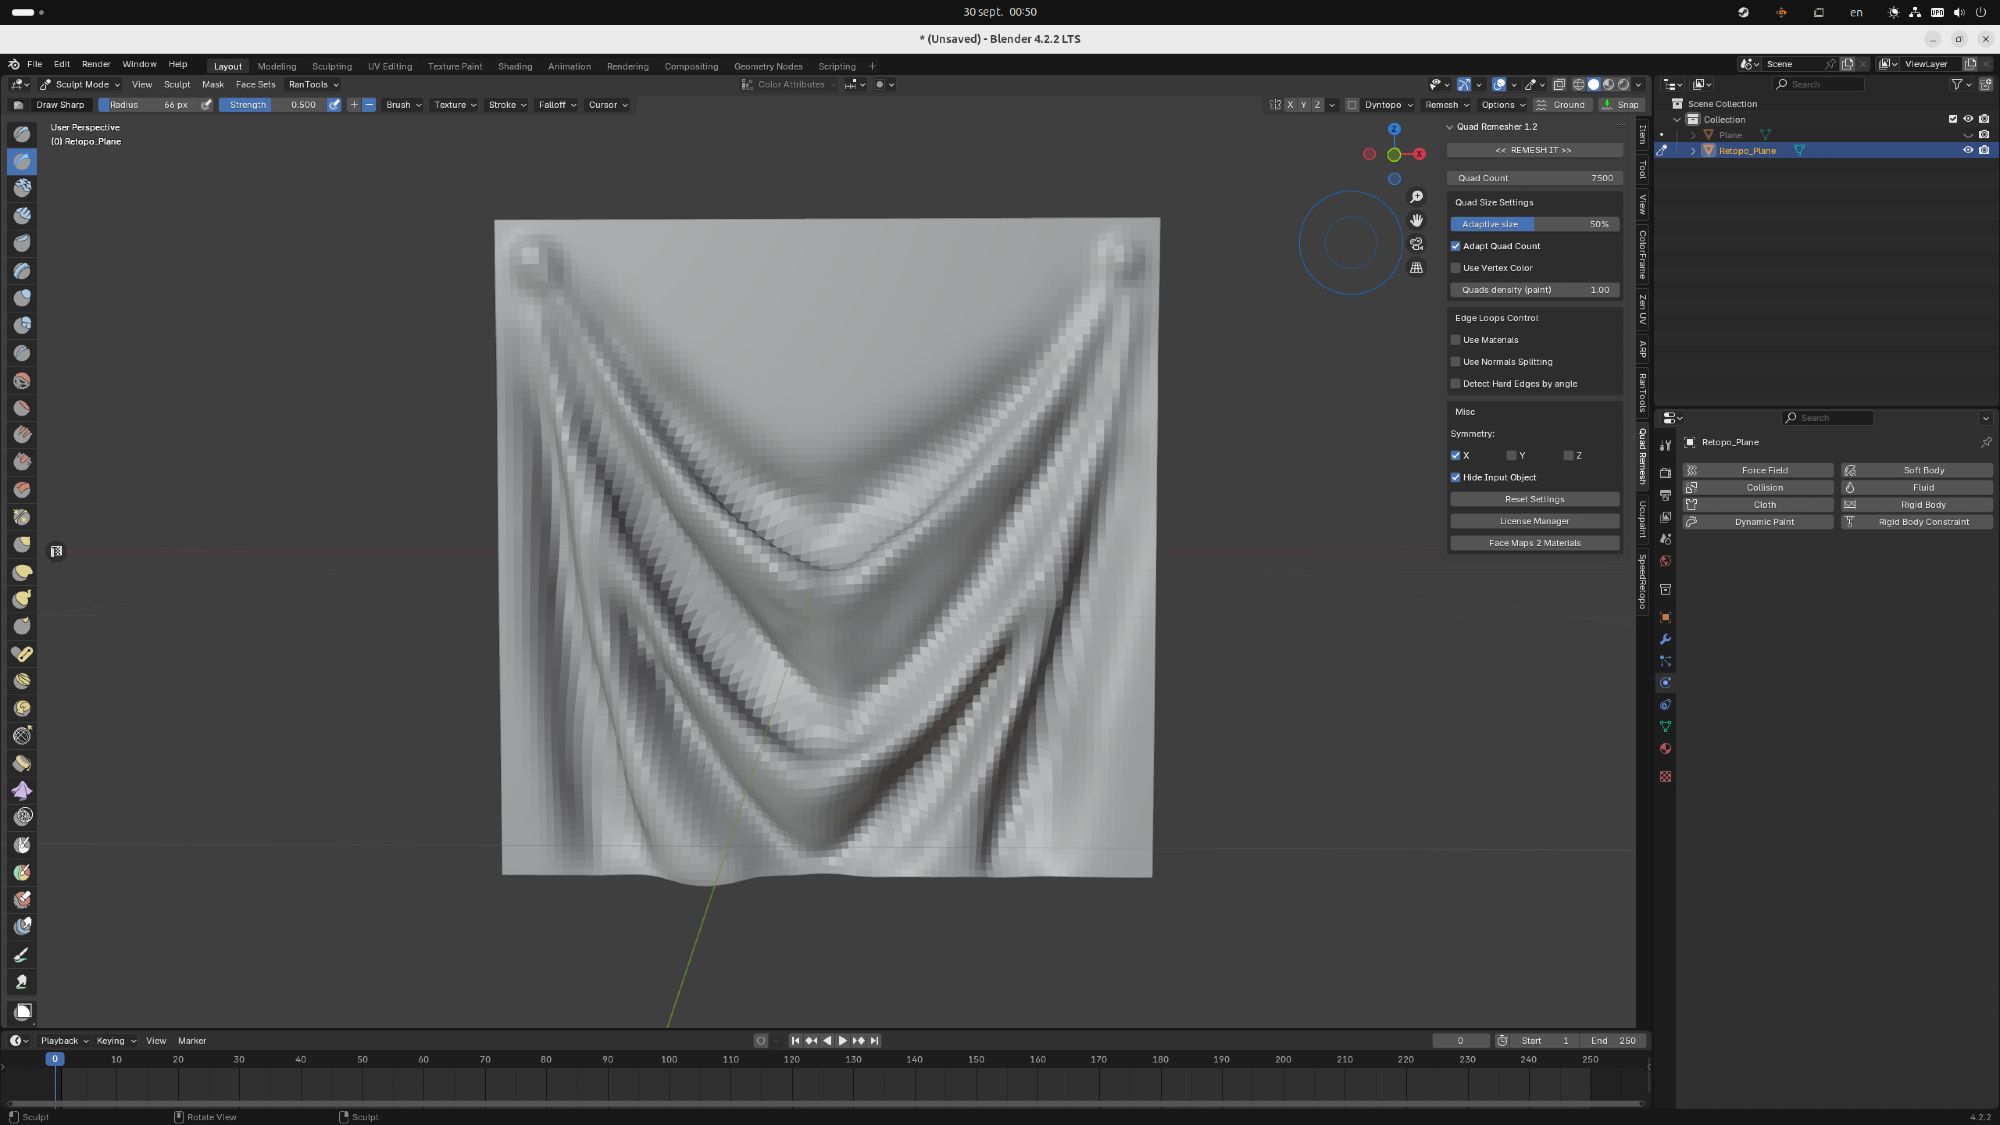Open the Falloff dropdown
The height and width of the screenshot is (1125, 2000).
click(x=557, y=105)
